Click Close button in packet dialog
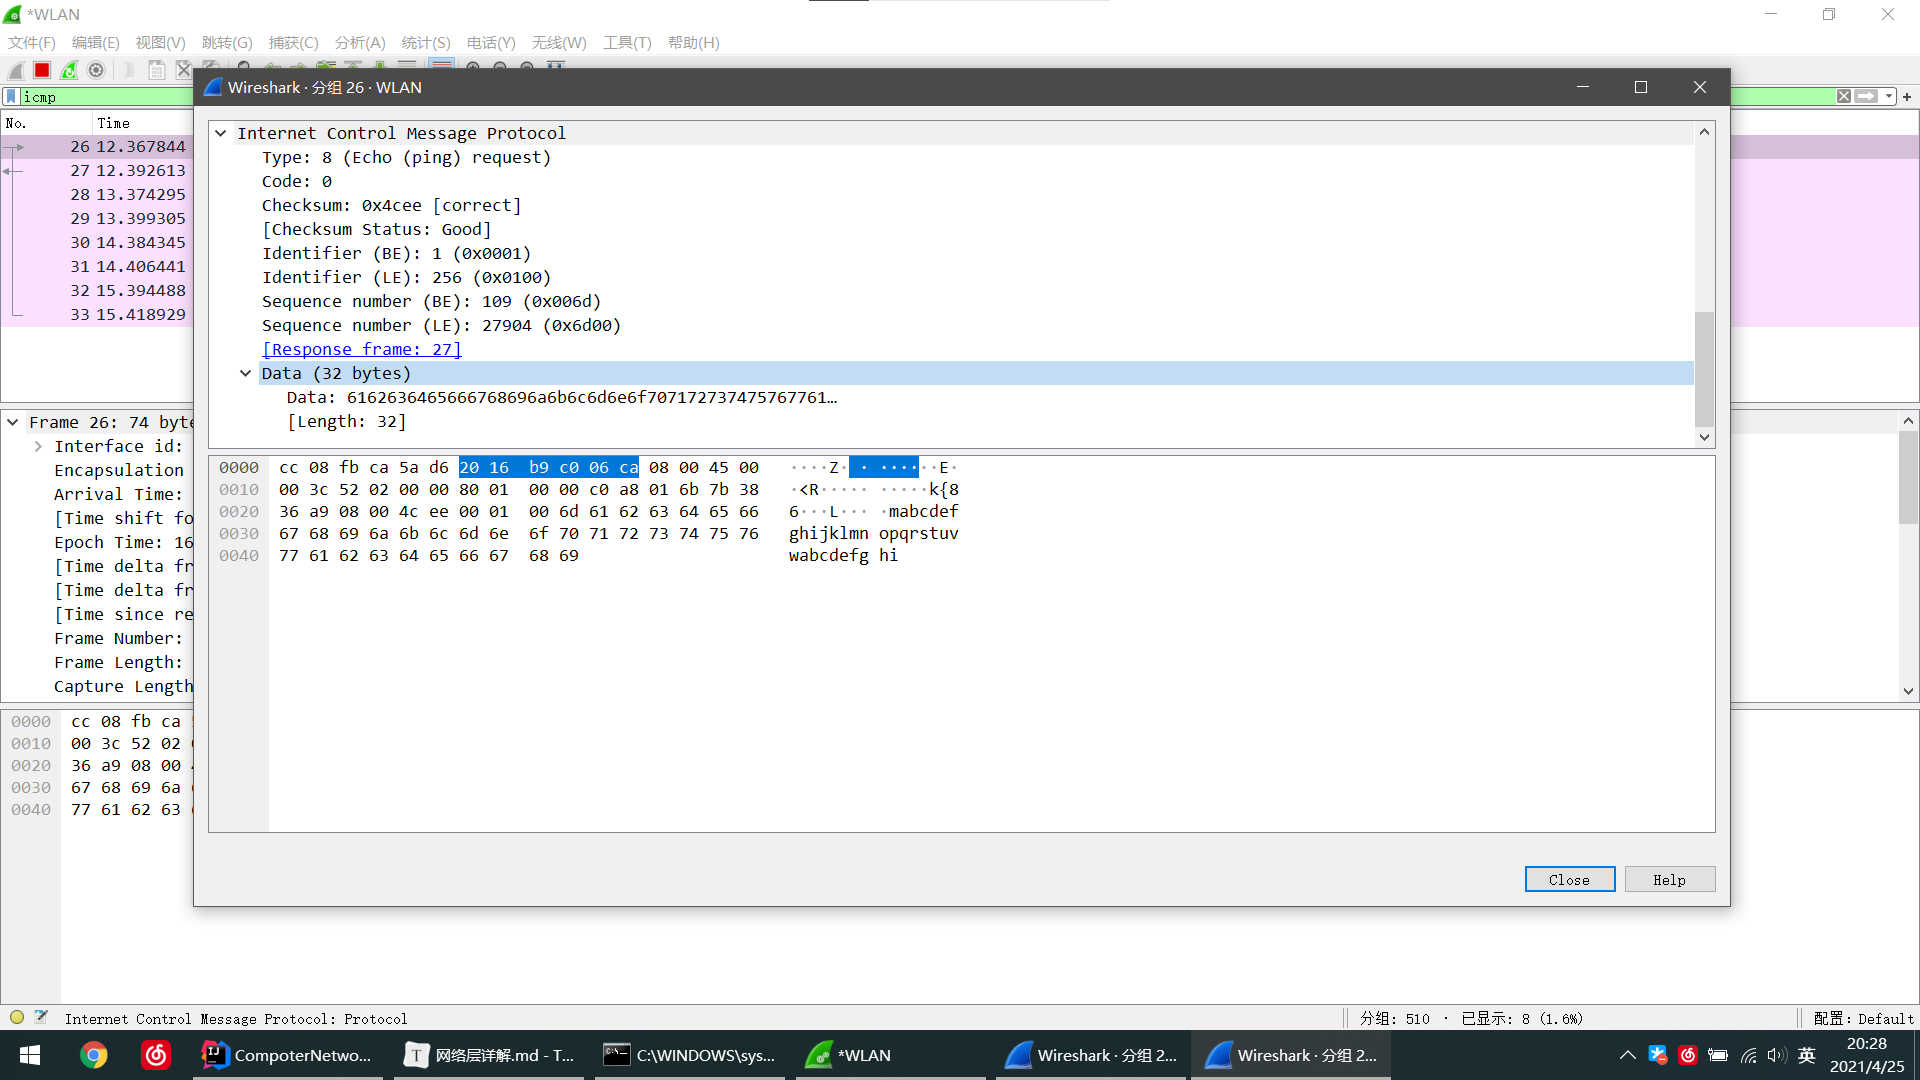1920x1080 pixels. pos(1569,879)
